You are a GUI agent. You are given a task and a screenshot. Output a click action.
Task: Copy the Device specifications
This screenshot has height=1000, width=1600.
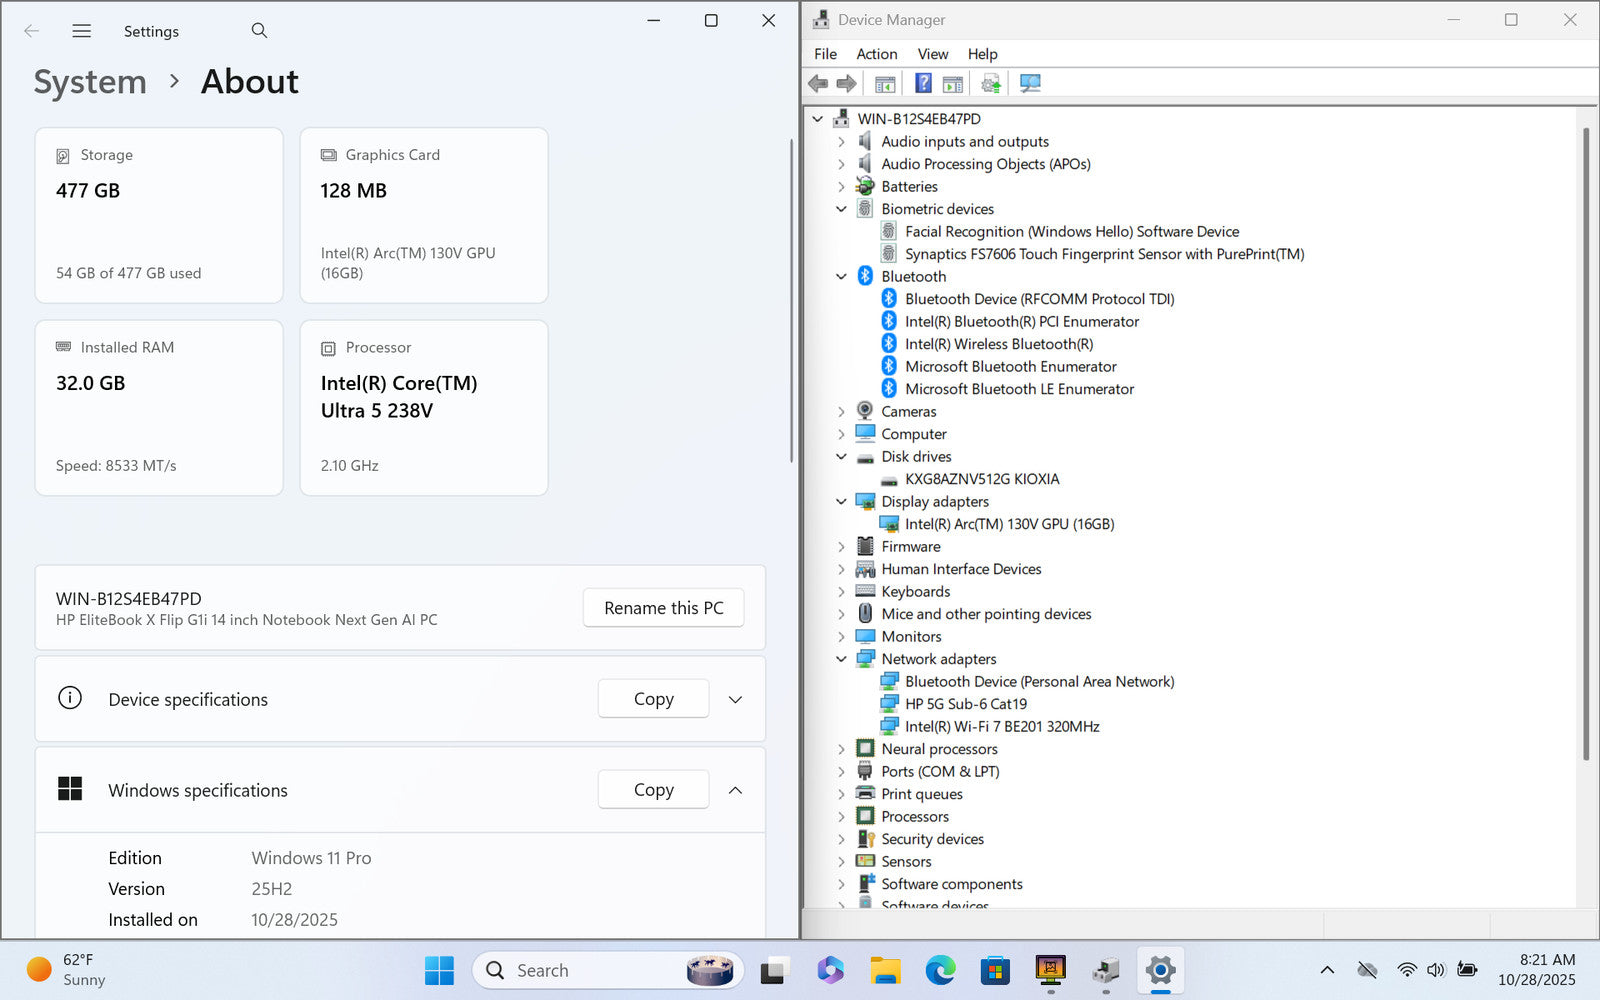pos(653,699)
